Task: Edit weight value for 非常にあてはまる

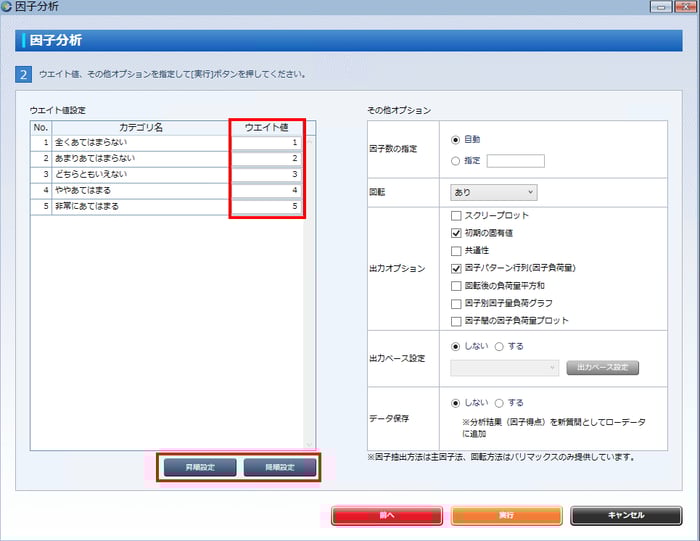Action: [266, 207]
